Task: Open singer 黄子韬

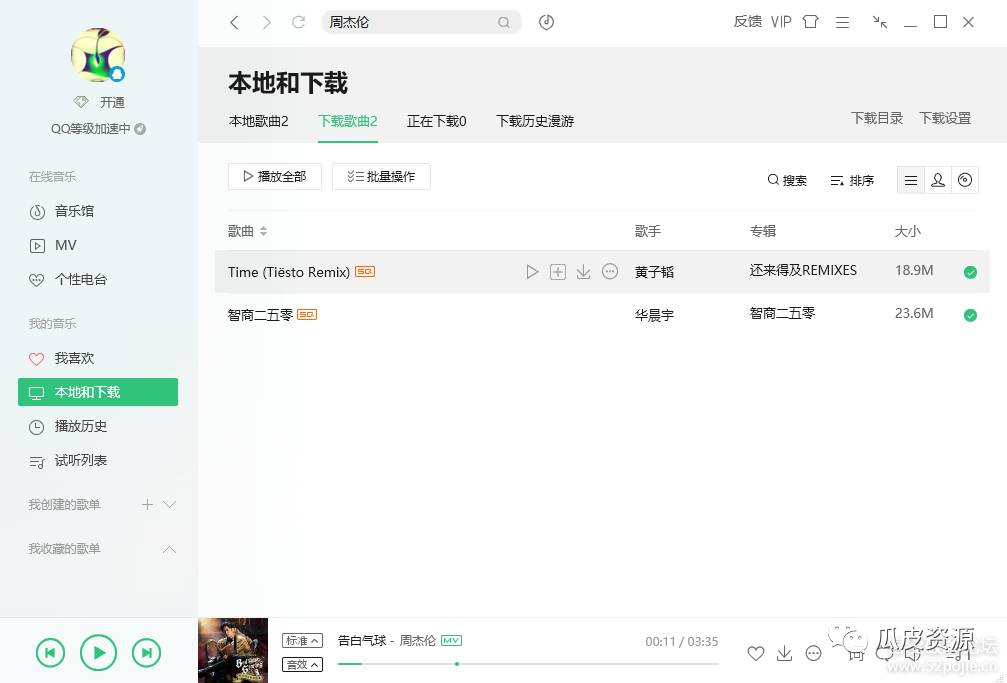Action: tap(654, 272)
